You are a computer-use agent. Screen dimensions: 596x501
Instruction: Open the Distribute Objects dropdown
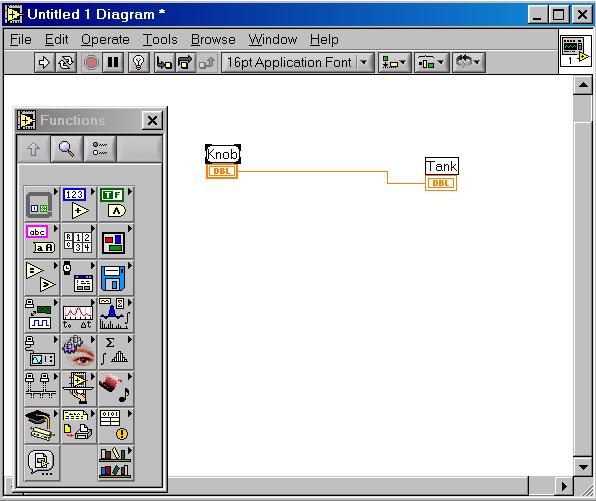(x=431, y=62)
